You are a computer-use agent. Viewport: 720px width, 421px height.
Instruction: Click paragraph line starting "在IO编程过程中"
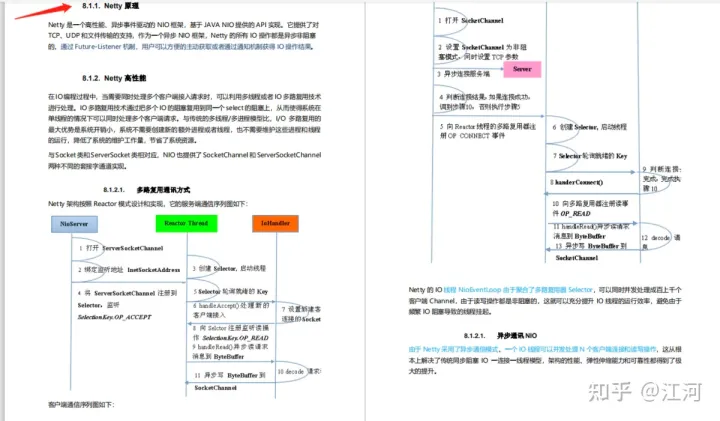pyautogui.click(x=185, y=97)
